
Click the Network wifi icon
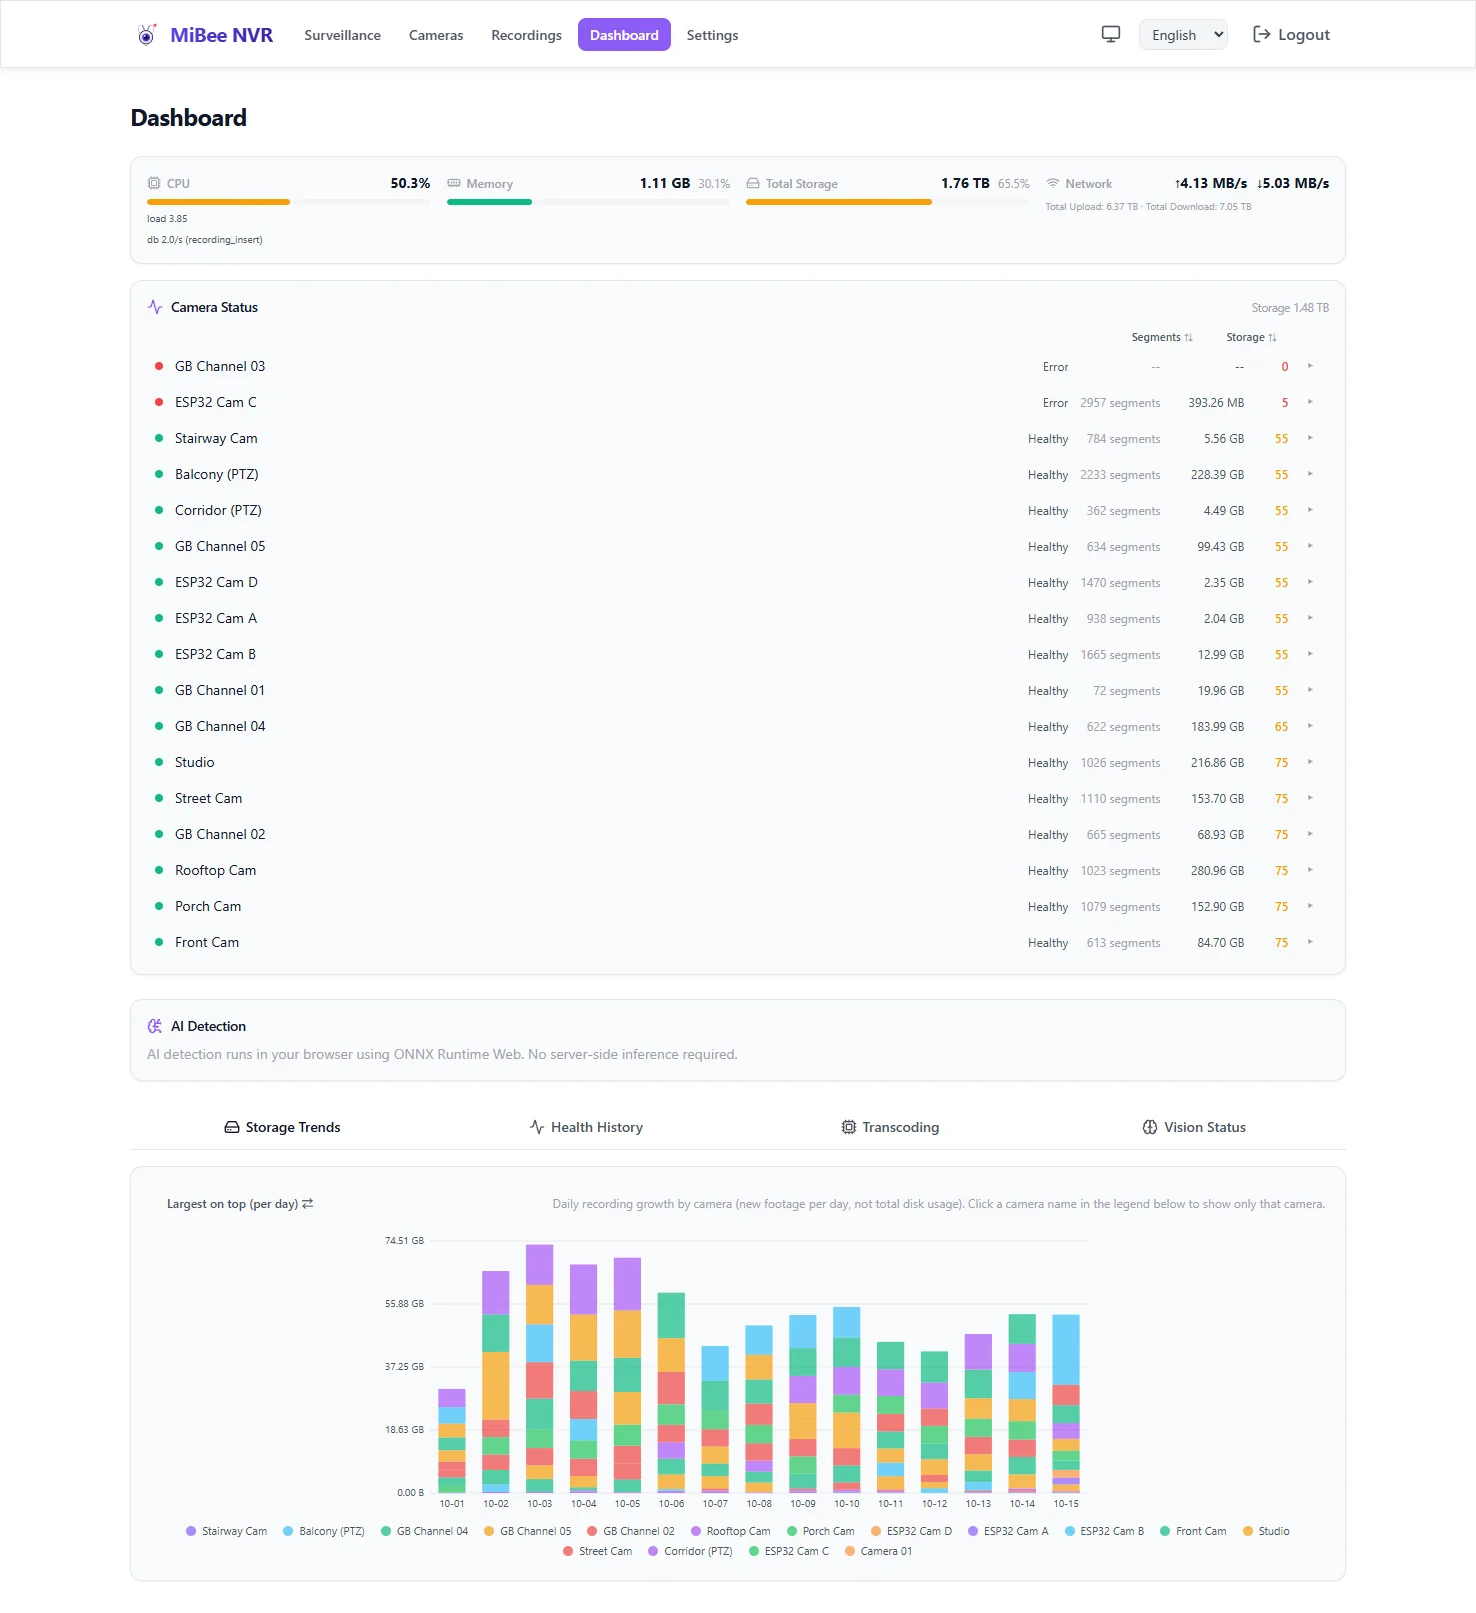pos(1053,183)
